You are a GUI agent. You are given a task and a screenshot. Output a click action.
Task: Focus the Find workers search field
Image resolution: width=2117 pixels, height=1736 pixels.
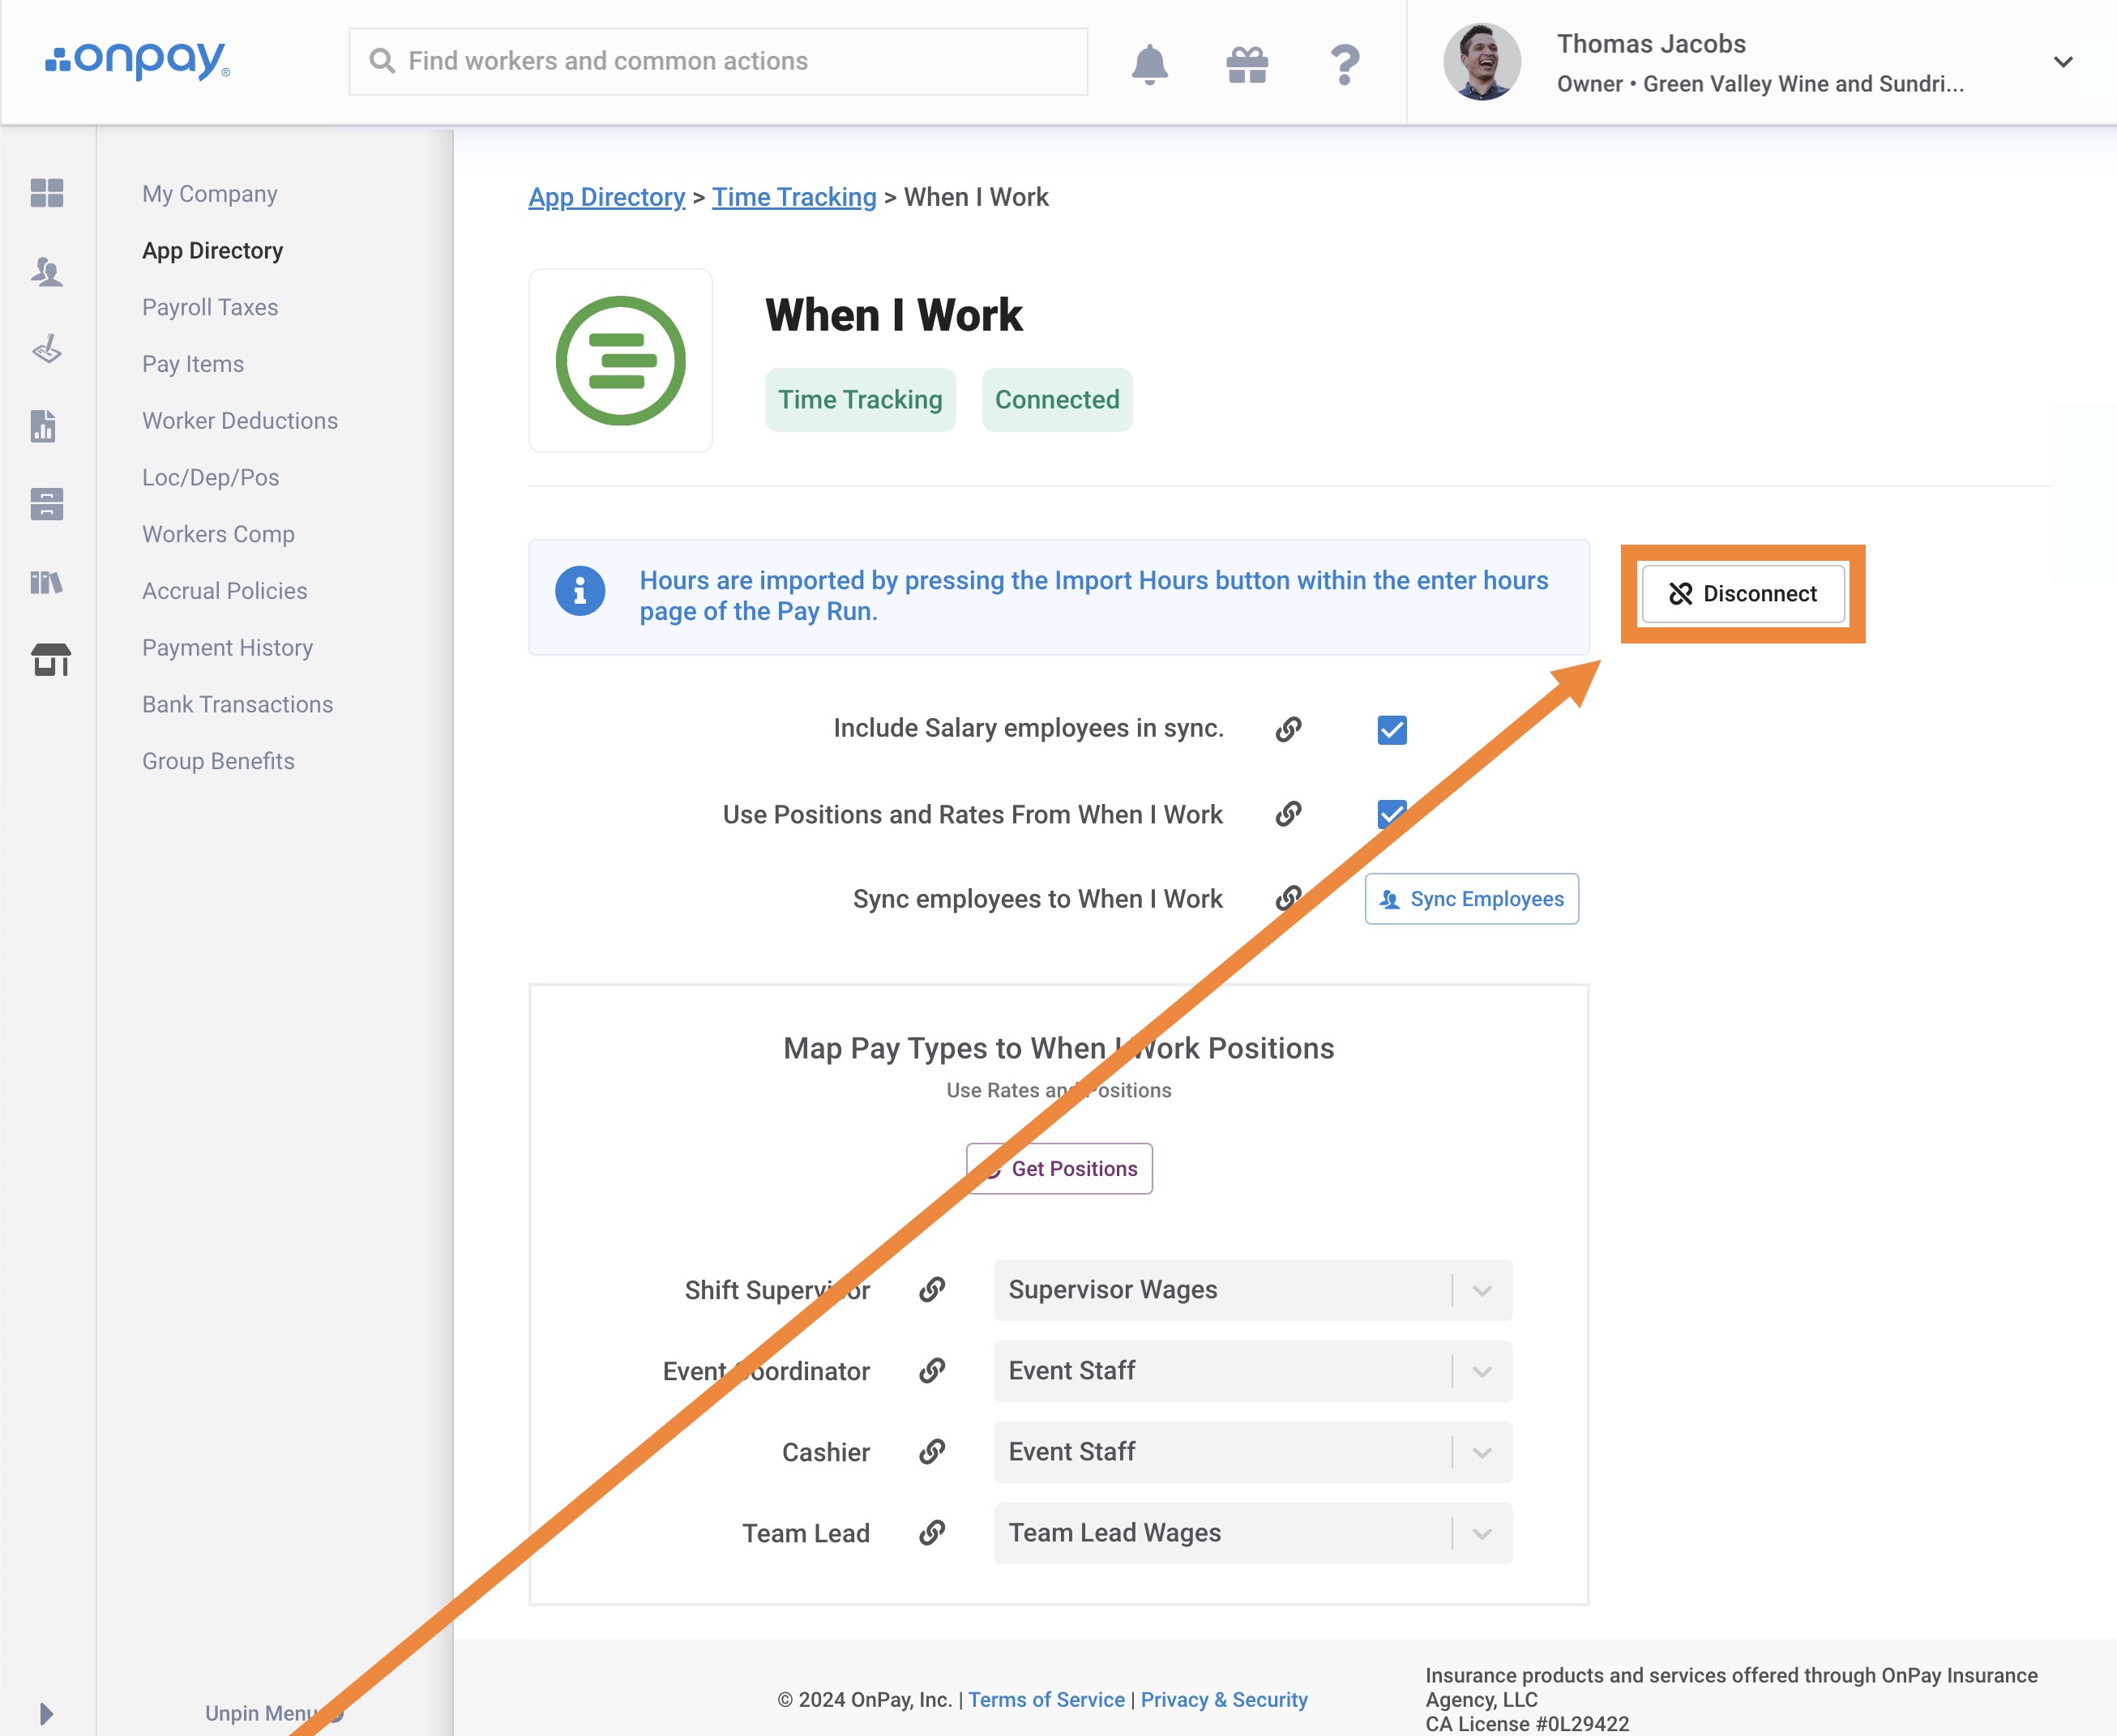tap(718, 62)
